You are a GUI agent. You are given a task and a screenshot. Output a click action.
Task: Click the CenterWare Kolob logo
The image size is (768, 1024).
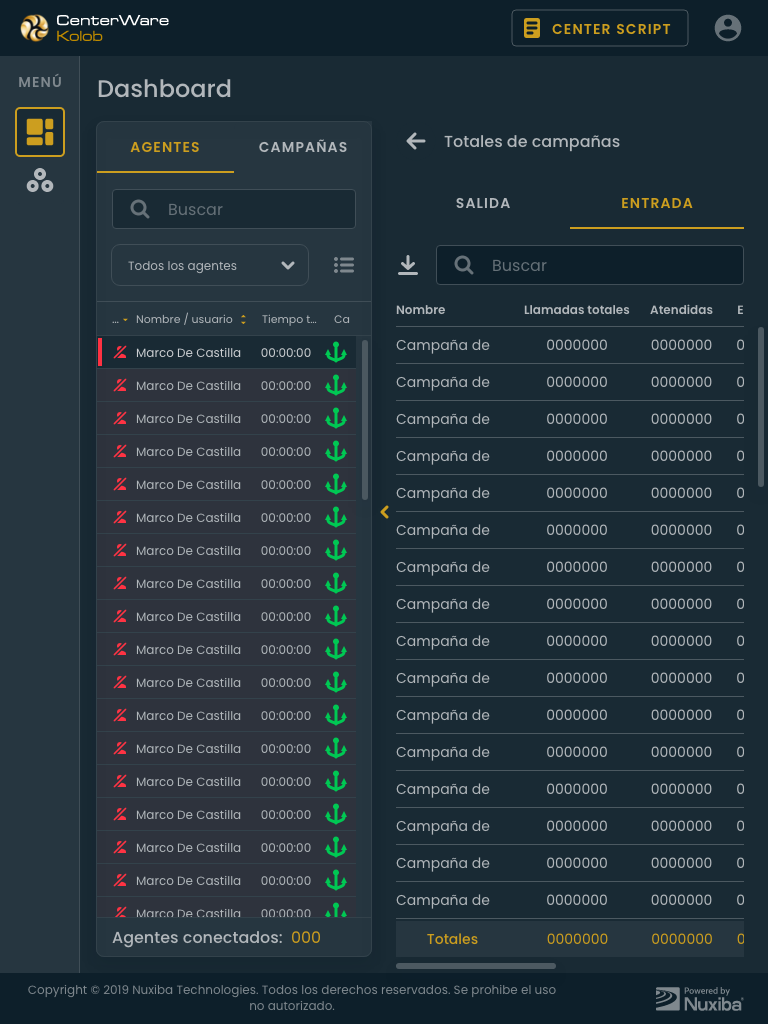pos(95,28)
